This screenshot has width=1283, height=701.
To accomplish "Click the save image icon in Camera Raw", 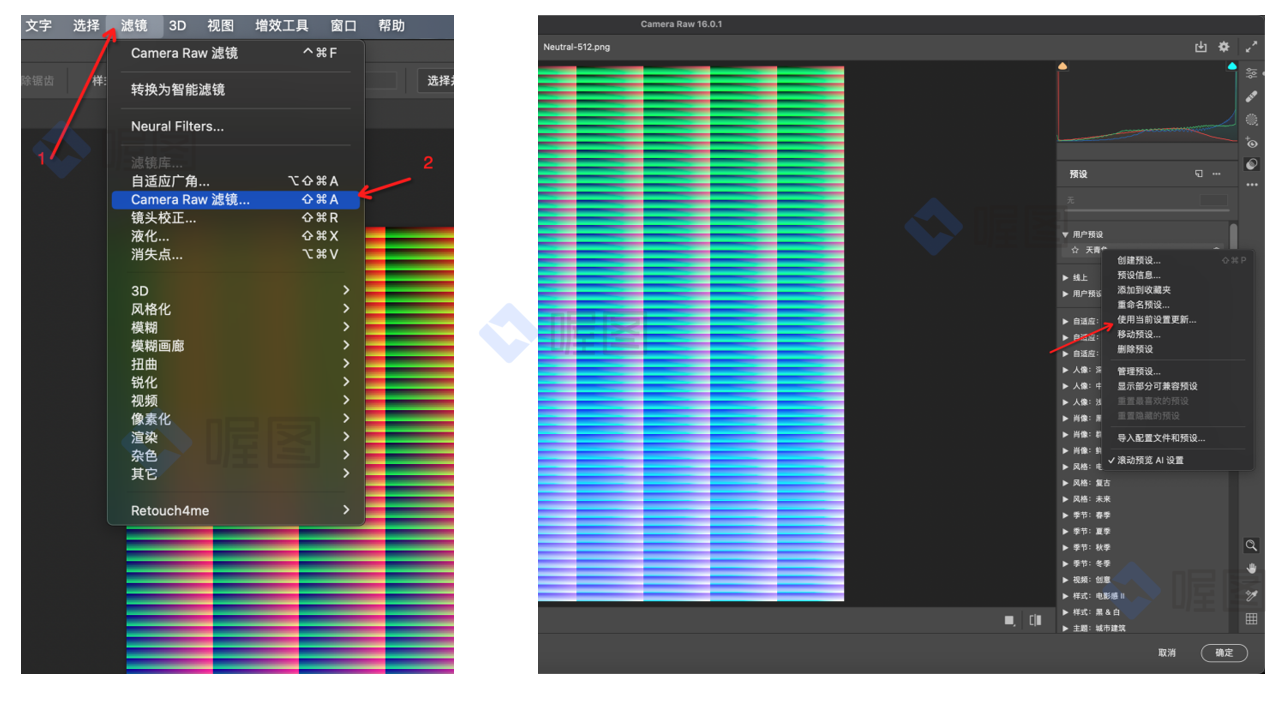I will 1201,47.
